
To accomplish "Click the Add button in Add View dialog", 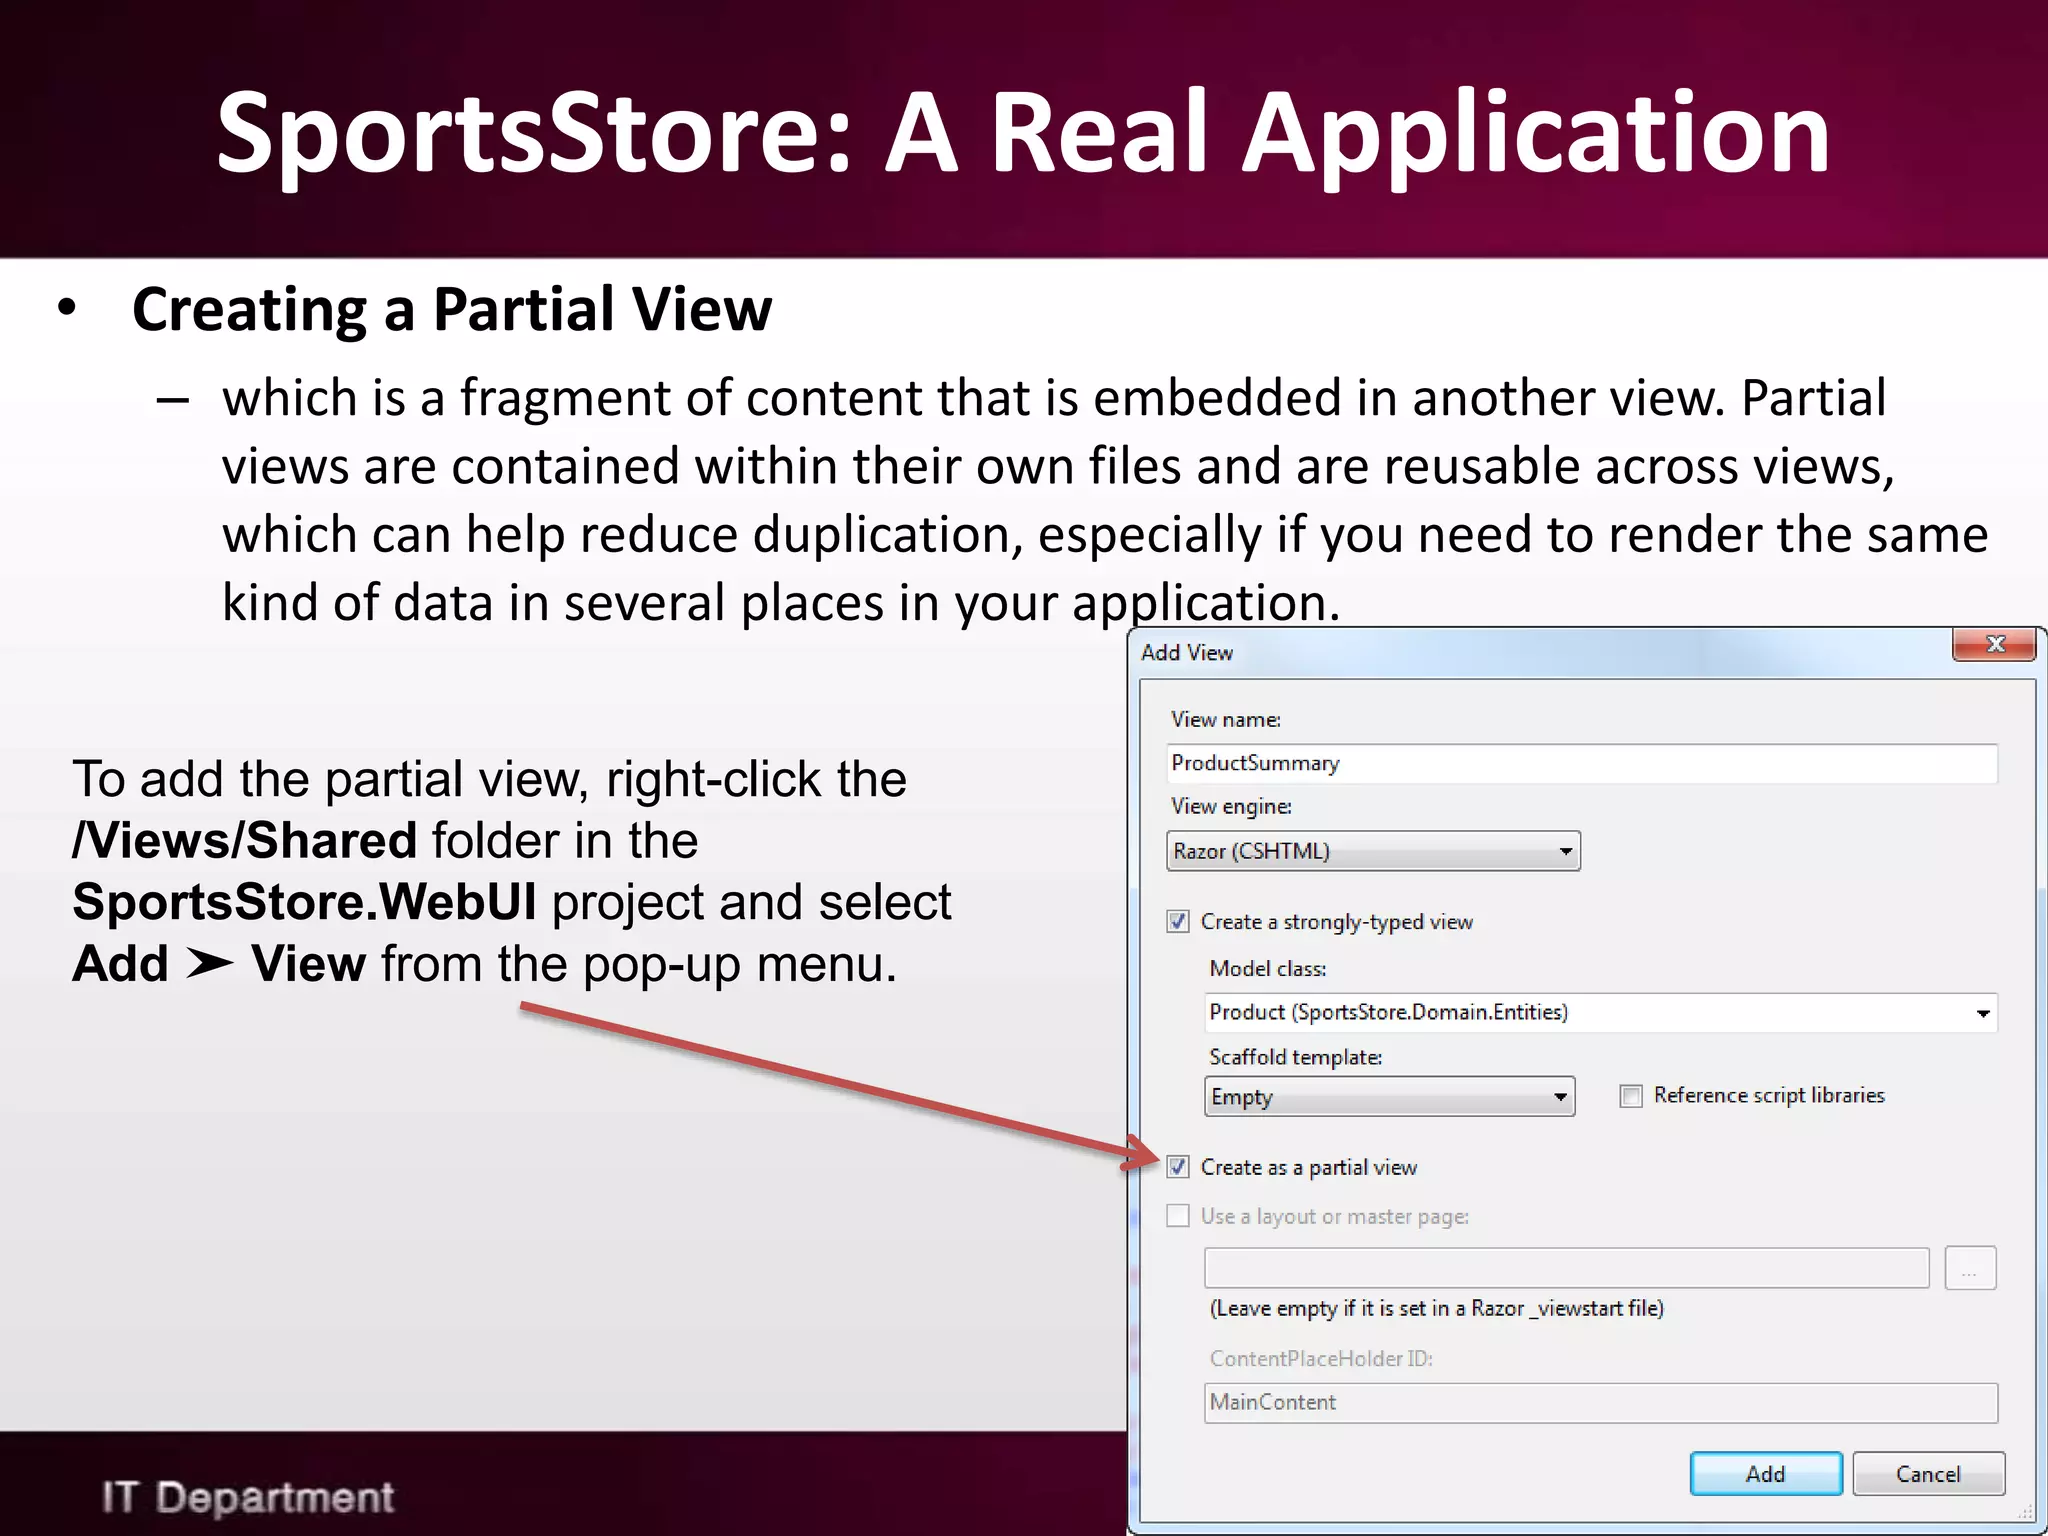I will (x=1766, y=1474).
